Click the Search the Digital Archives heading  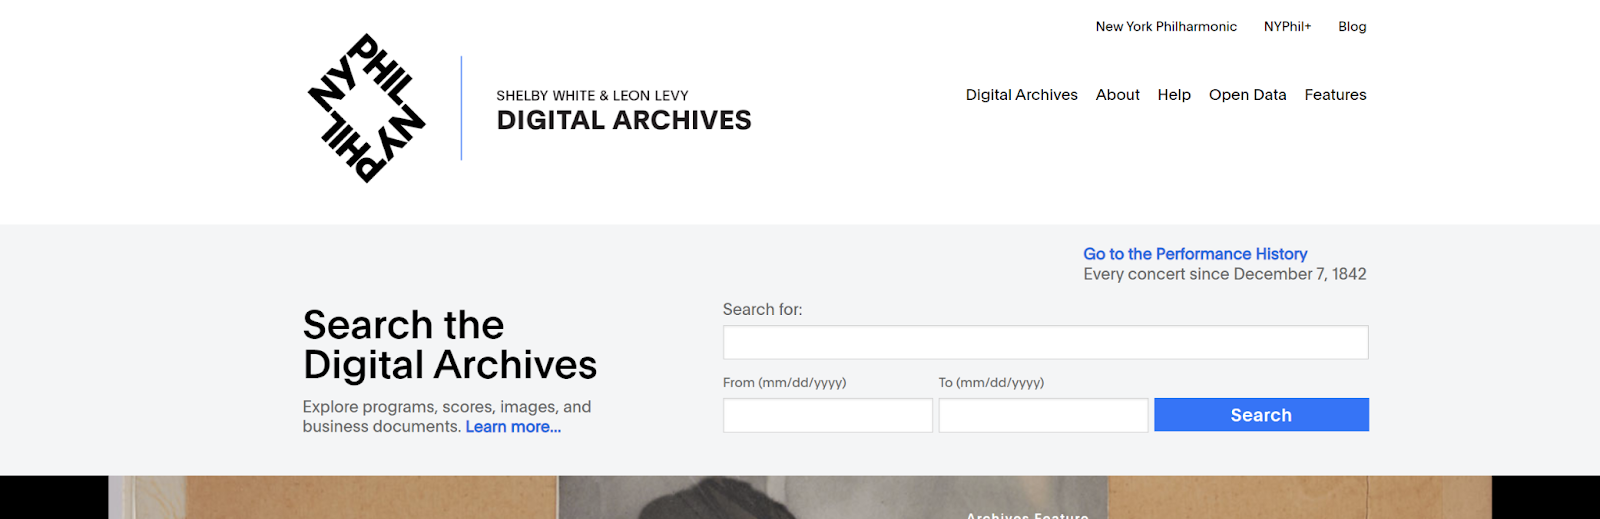click(450, 345)
